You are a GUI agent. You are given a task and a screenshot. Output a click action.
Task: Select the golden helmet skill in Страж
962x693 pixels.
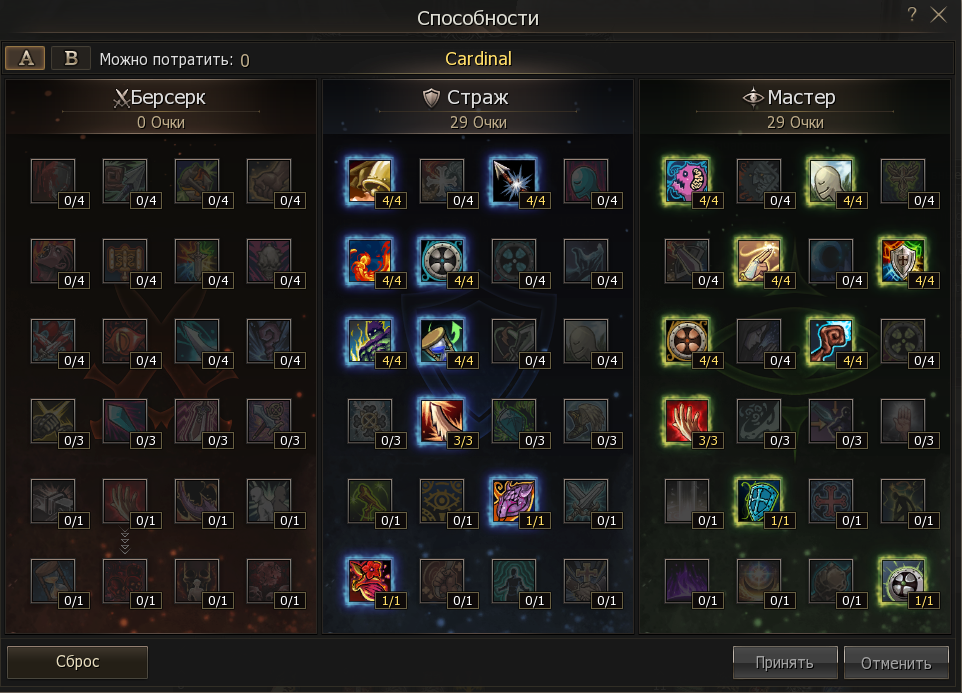coord(369,181)
